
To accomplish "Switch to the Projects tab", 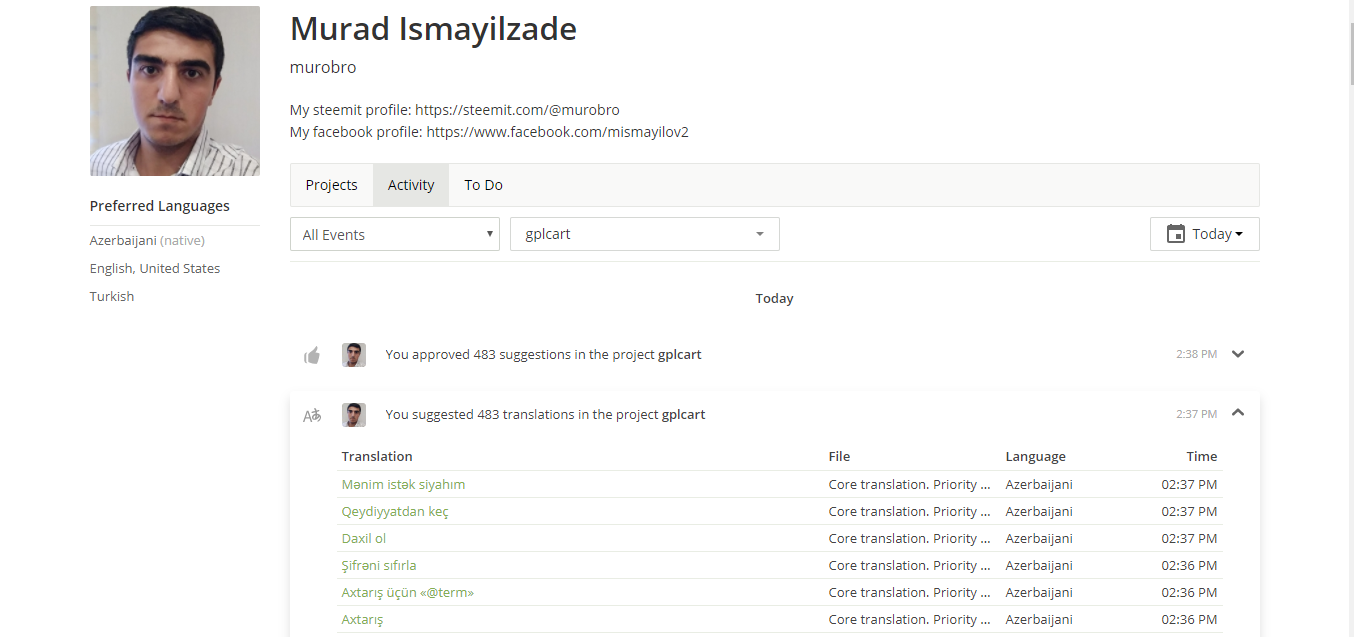I will click(x=332, y=185).
